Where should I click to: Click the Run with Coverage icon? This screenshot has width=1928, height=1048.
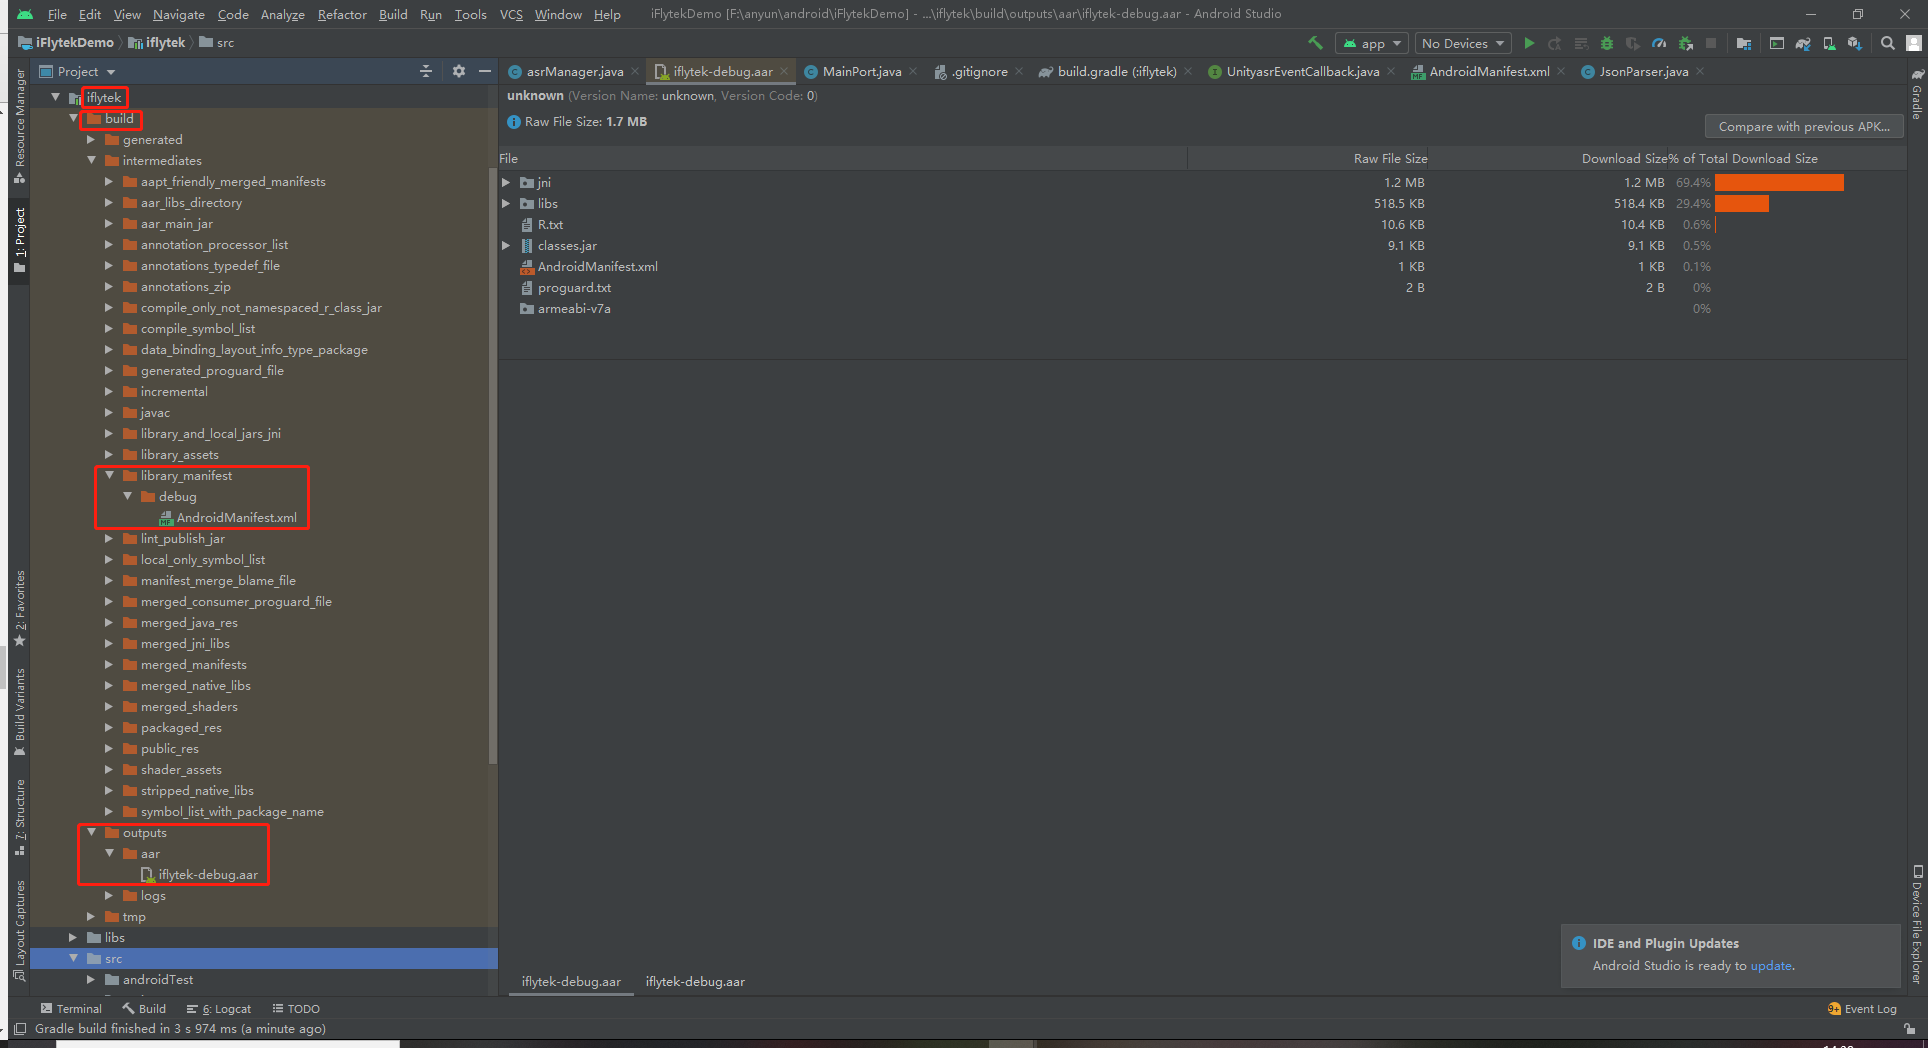(1633, 43)
